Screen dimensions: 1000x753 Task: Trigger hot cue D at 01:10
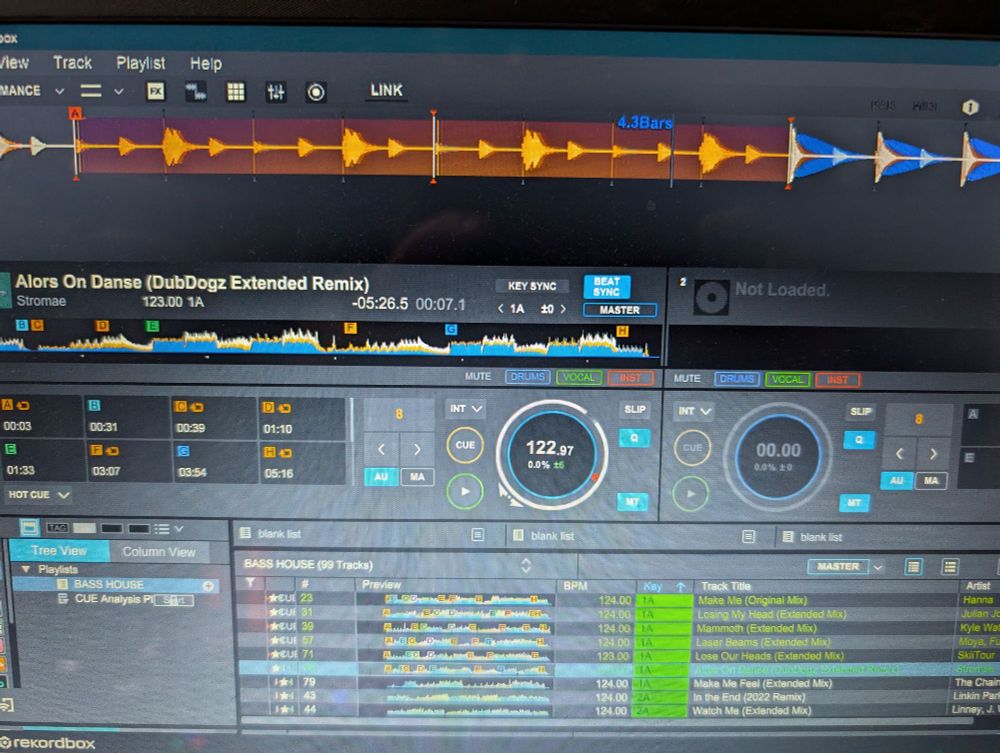click(x=302, y=418)
